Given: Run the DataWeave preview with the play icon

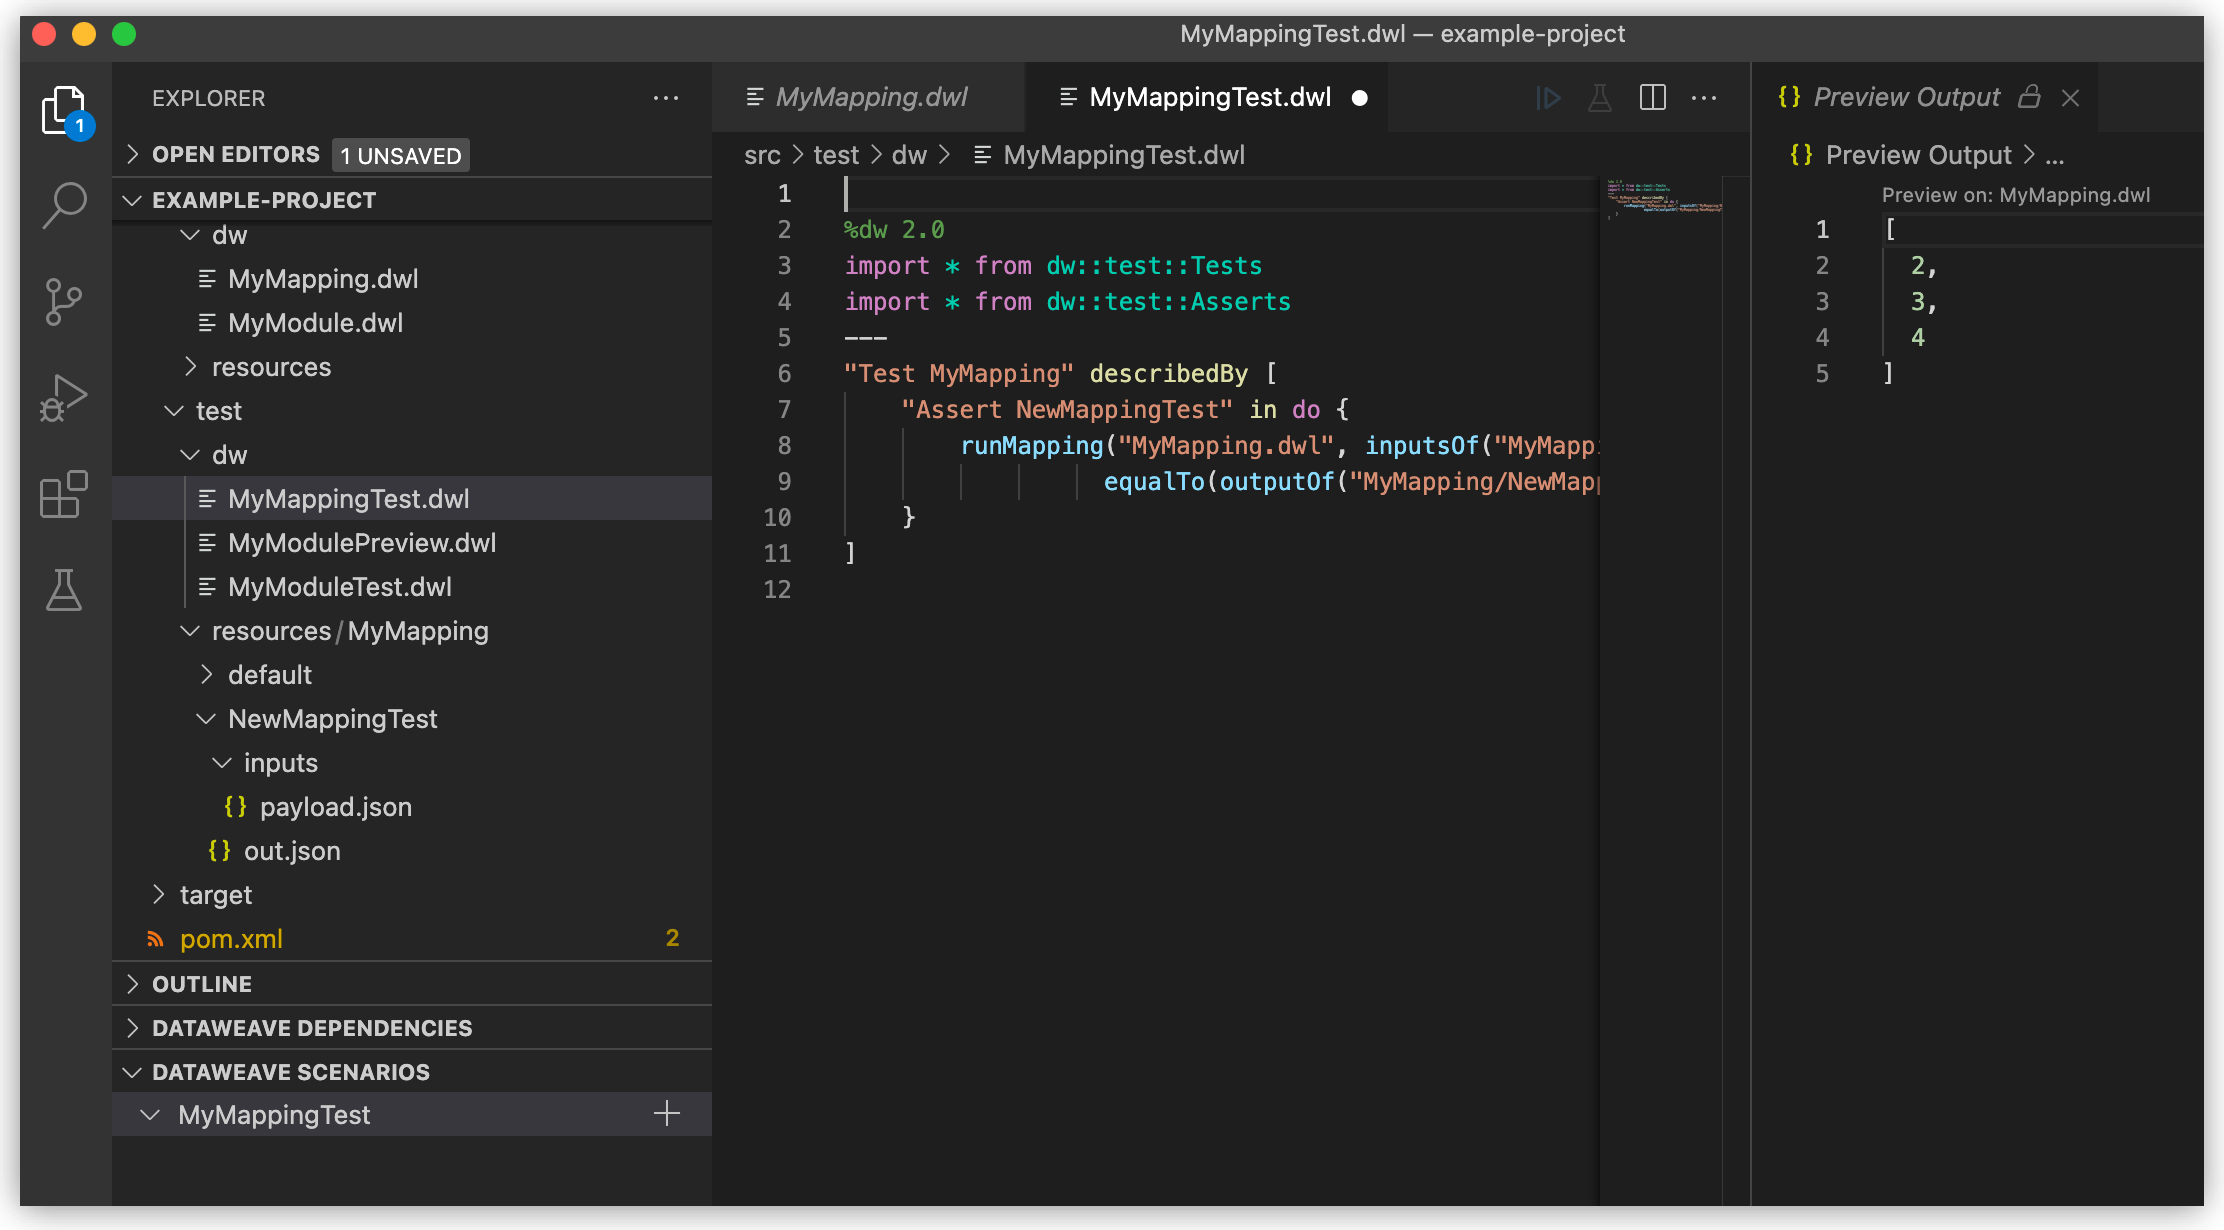Looking at the screenshot, I should tap(1548, 97).
